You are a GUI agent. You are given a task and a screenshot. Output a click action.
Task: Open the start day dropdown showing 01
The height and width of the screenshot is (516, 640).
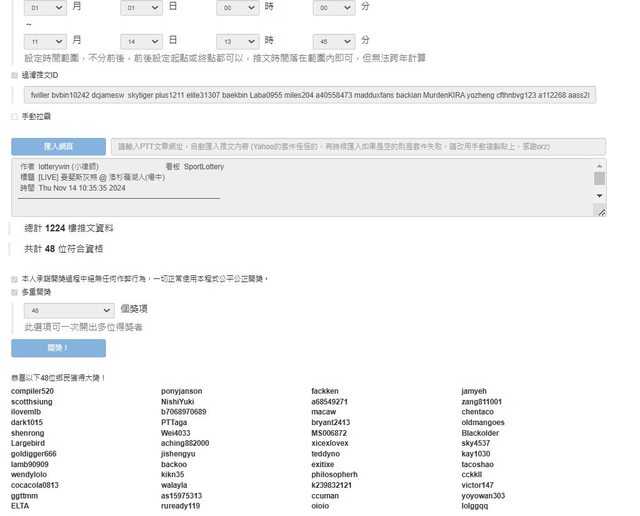click(141, 8)
